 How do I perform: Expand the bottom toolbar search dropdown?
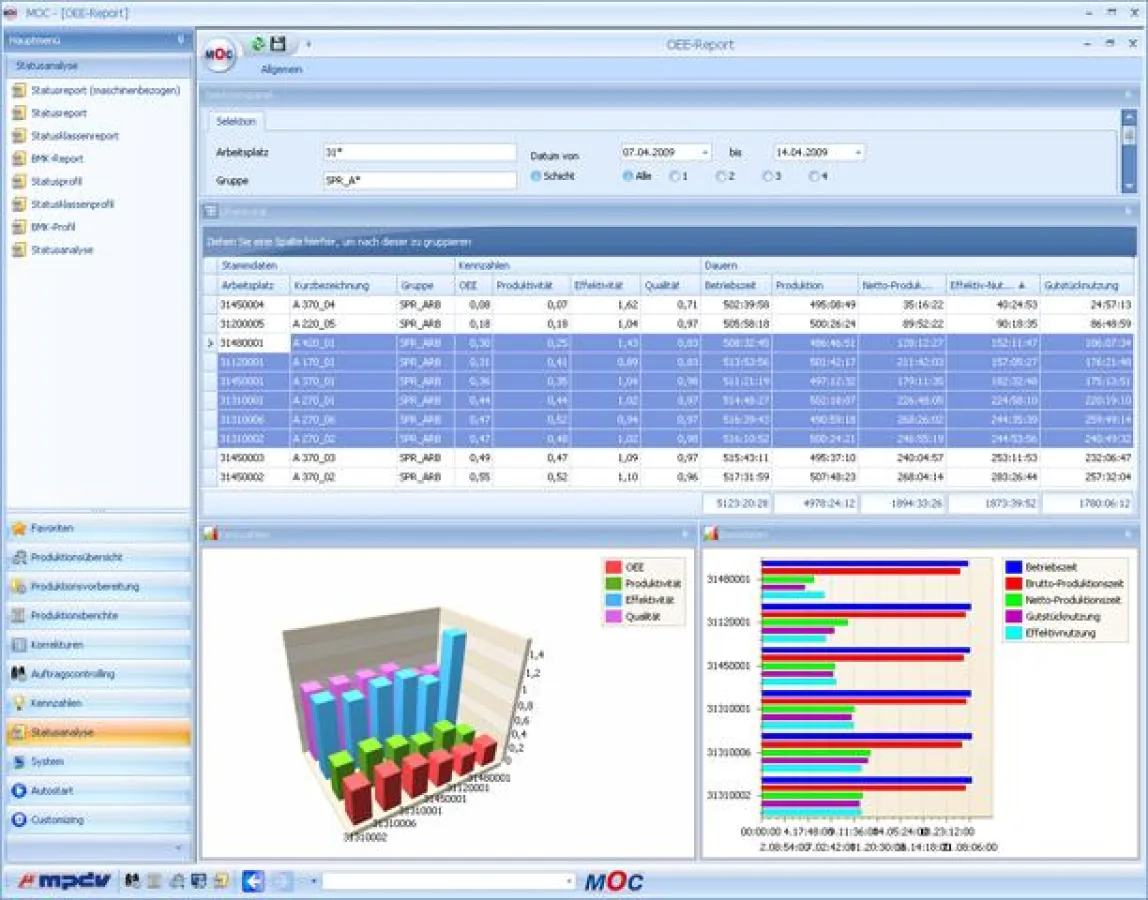[570, 881]
